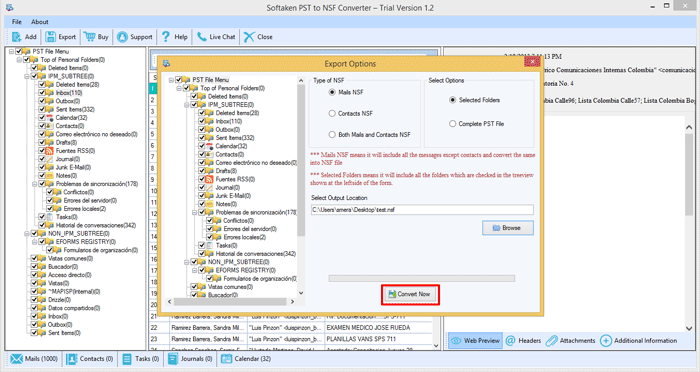Click the Sent Items(332) folder icon in main tree
700x372 pixels.
pyautogui.click(x=49, y=109)
